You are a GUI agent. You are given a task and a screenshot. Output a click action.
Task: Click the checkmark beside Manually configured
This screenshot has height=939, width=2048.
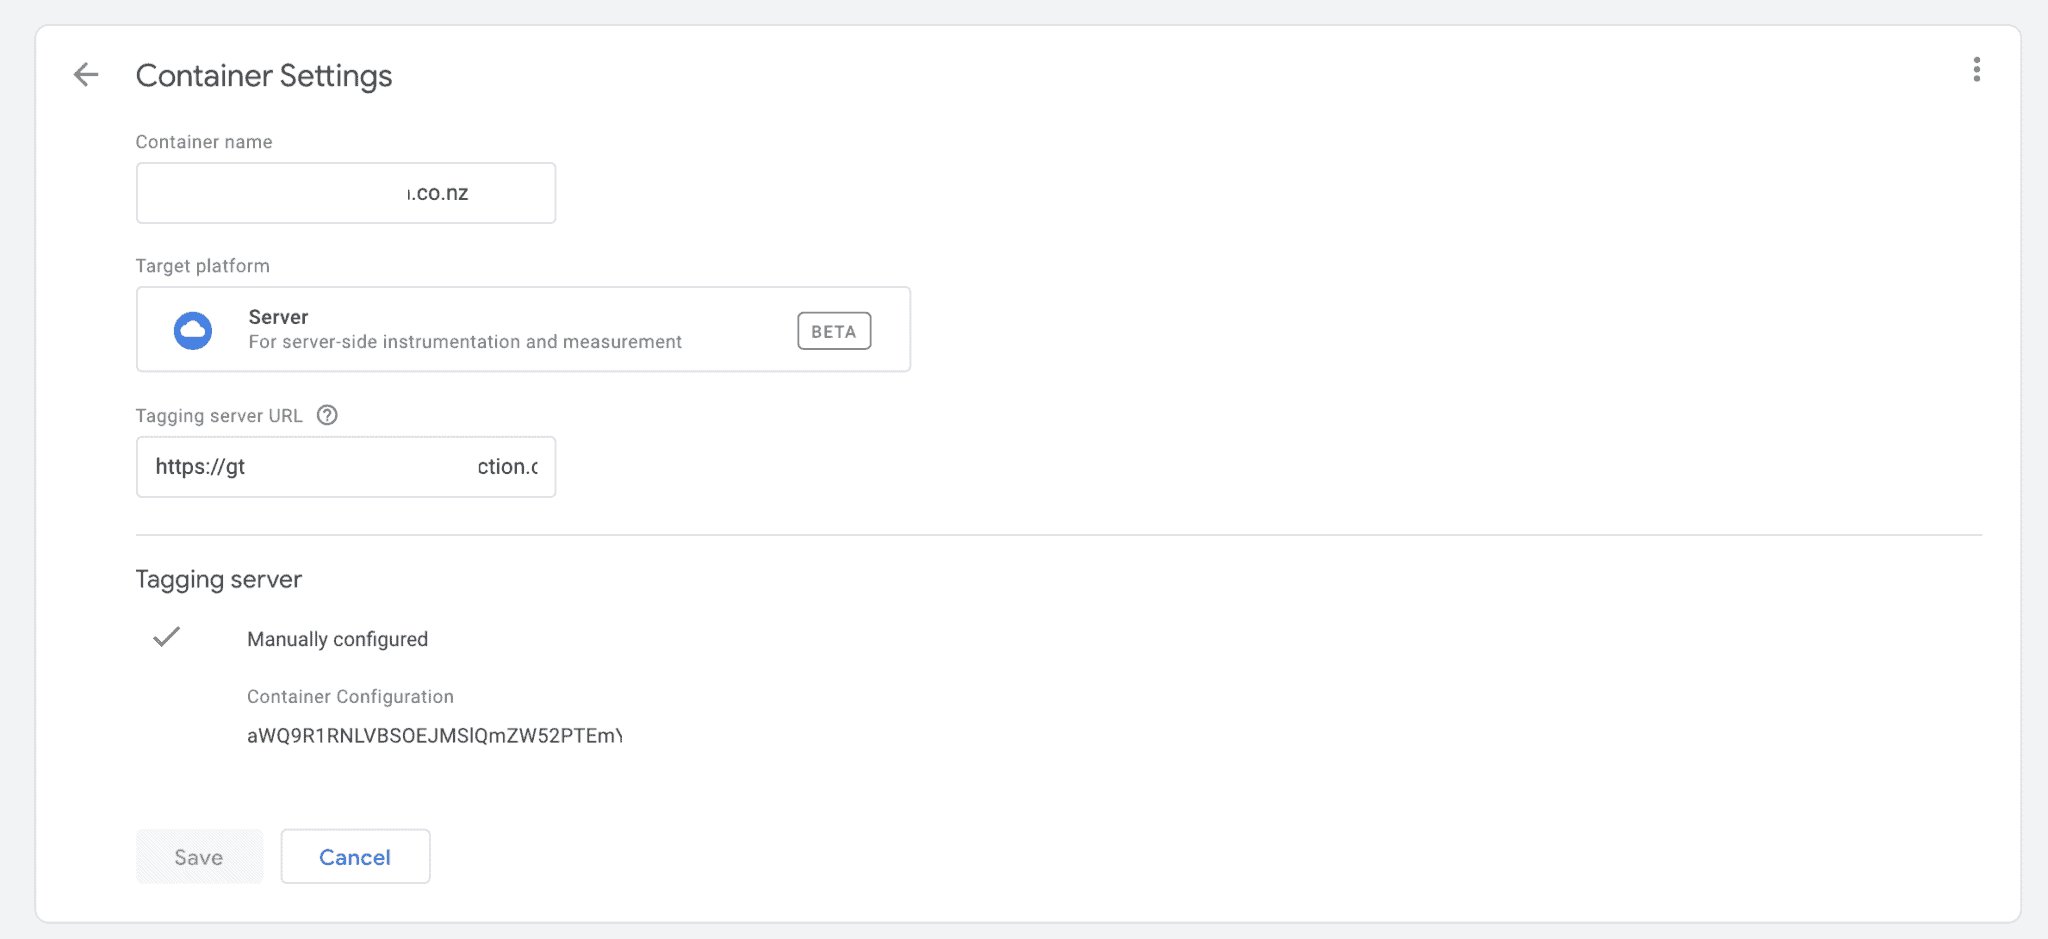[x=168, y=637]
